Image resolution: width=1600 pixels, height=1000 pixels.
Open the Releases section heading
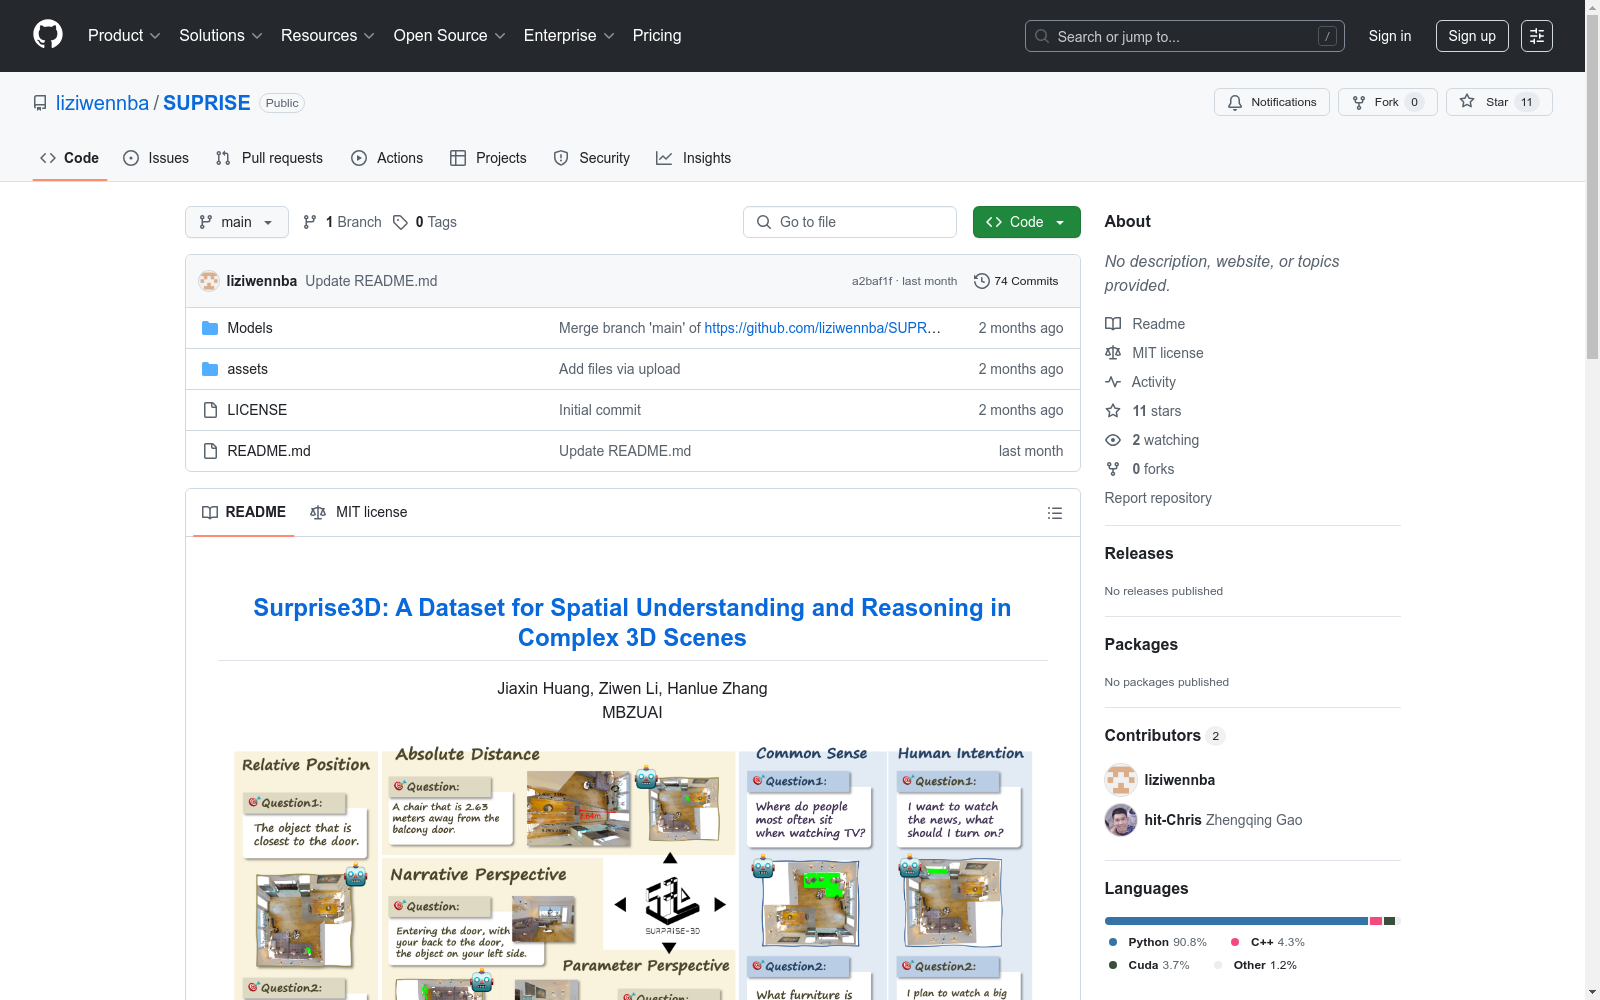1139,553
